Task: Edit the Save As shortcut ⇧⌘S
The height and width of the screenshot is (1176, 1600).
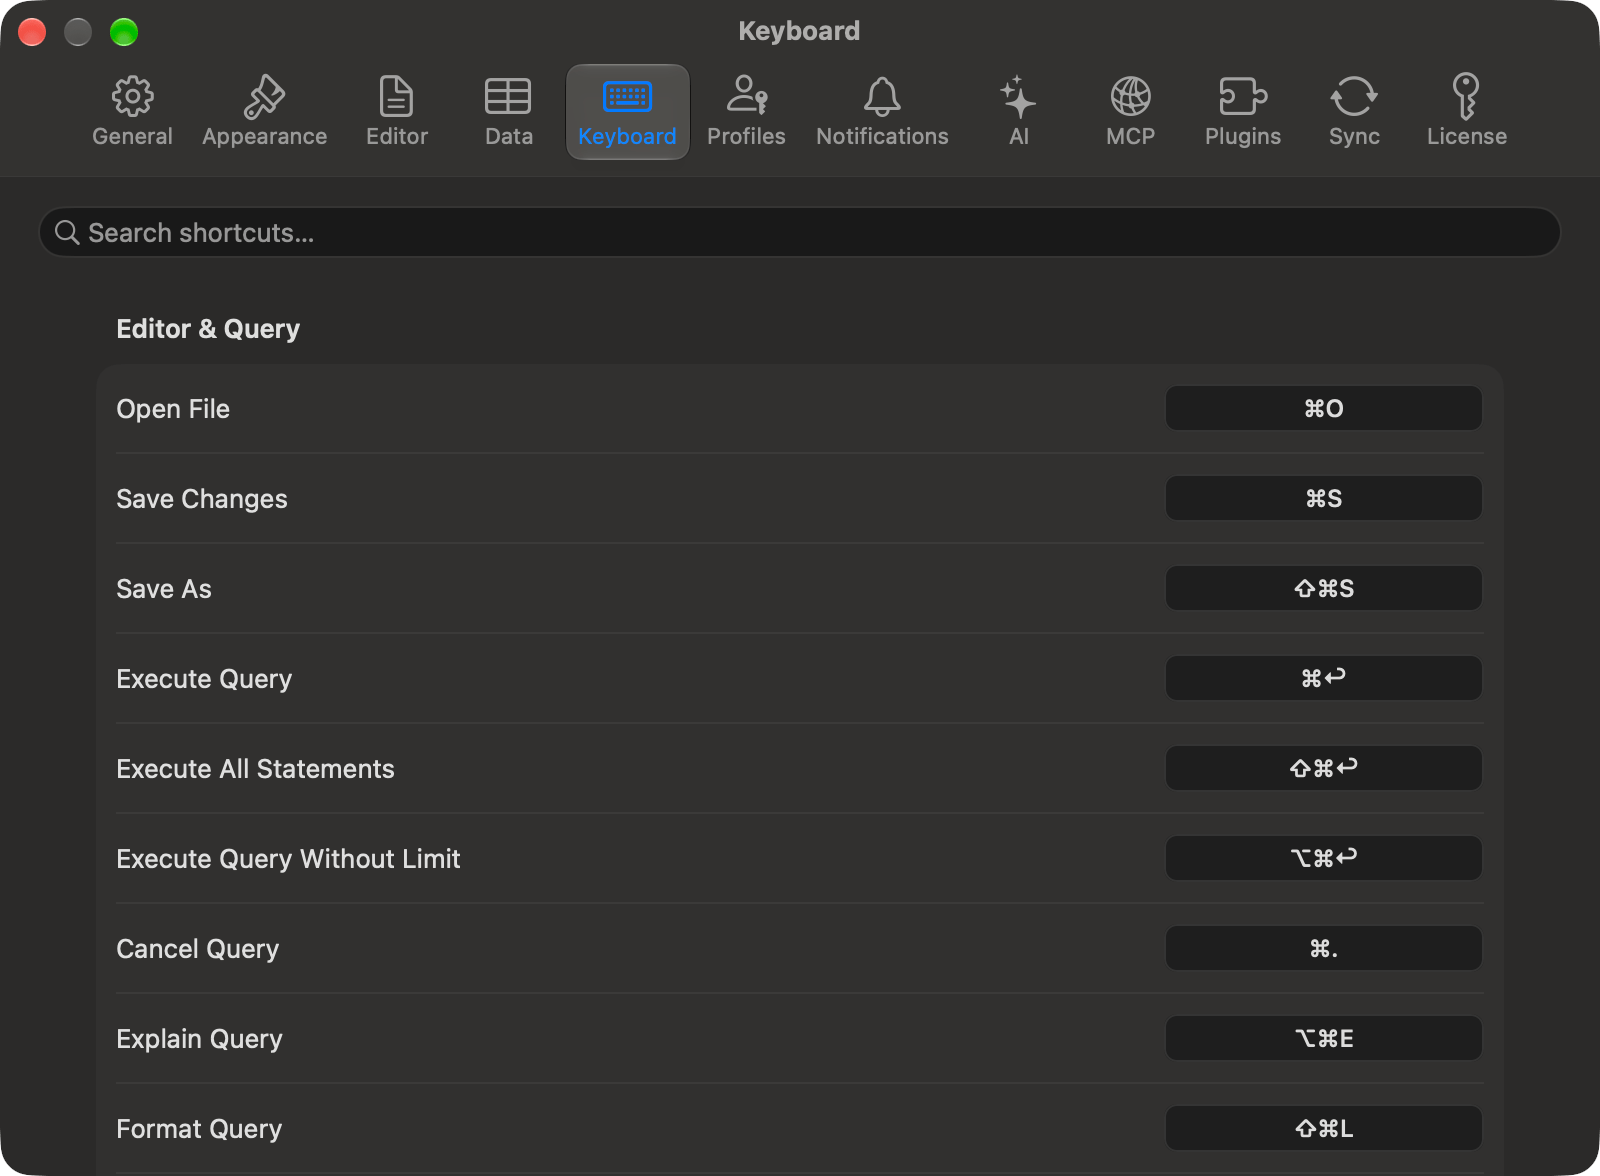Action: coord(1324,588)
